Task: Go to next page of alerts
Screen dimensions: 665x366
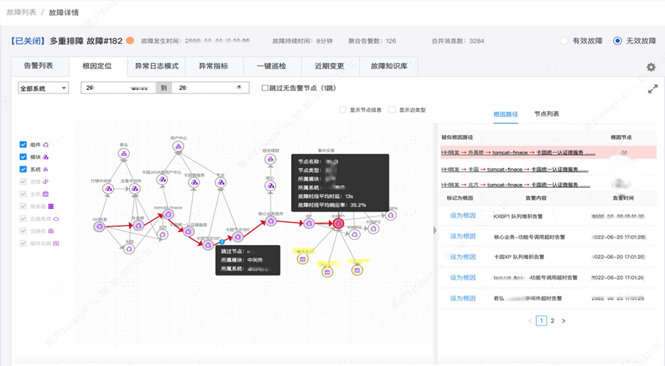Action: (563, 321)
